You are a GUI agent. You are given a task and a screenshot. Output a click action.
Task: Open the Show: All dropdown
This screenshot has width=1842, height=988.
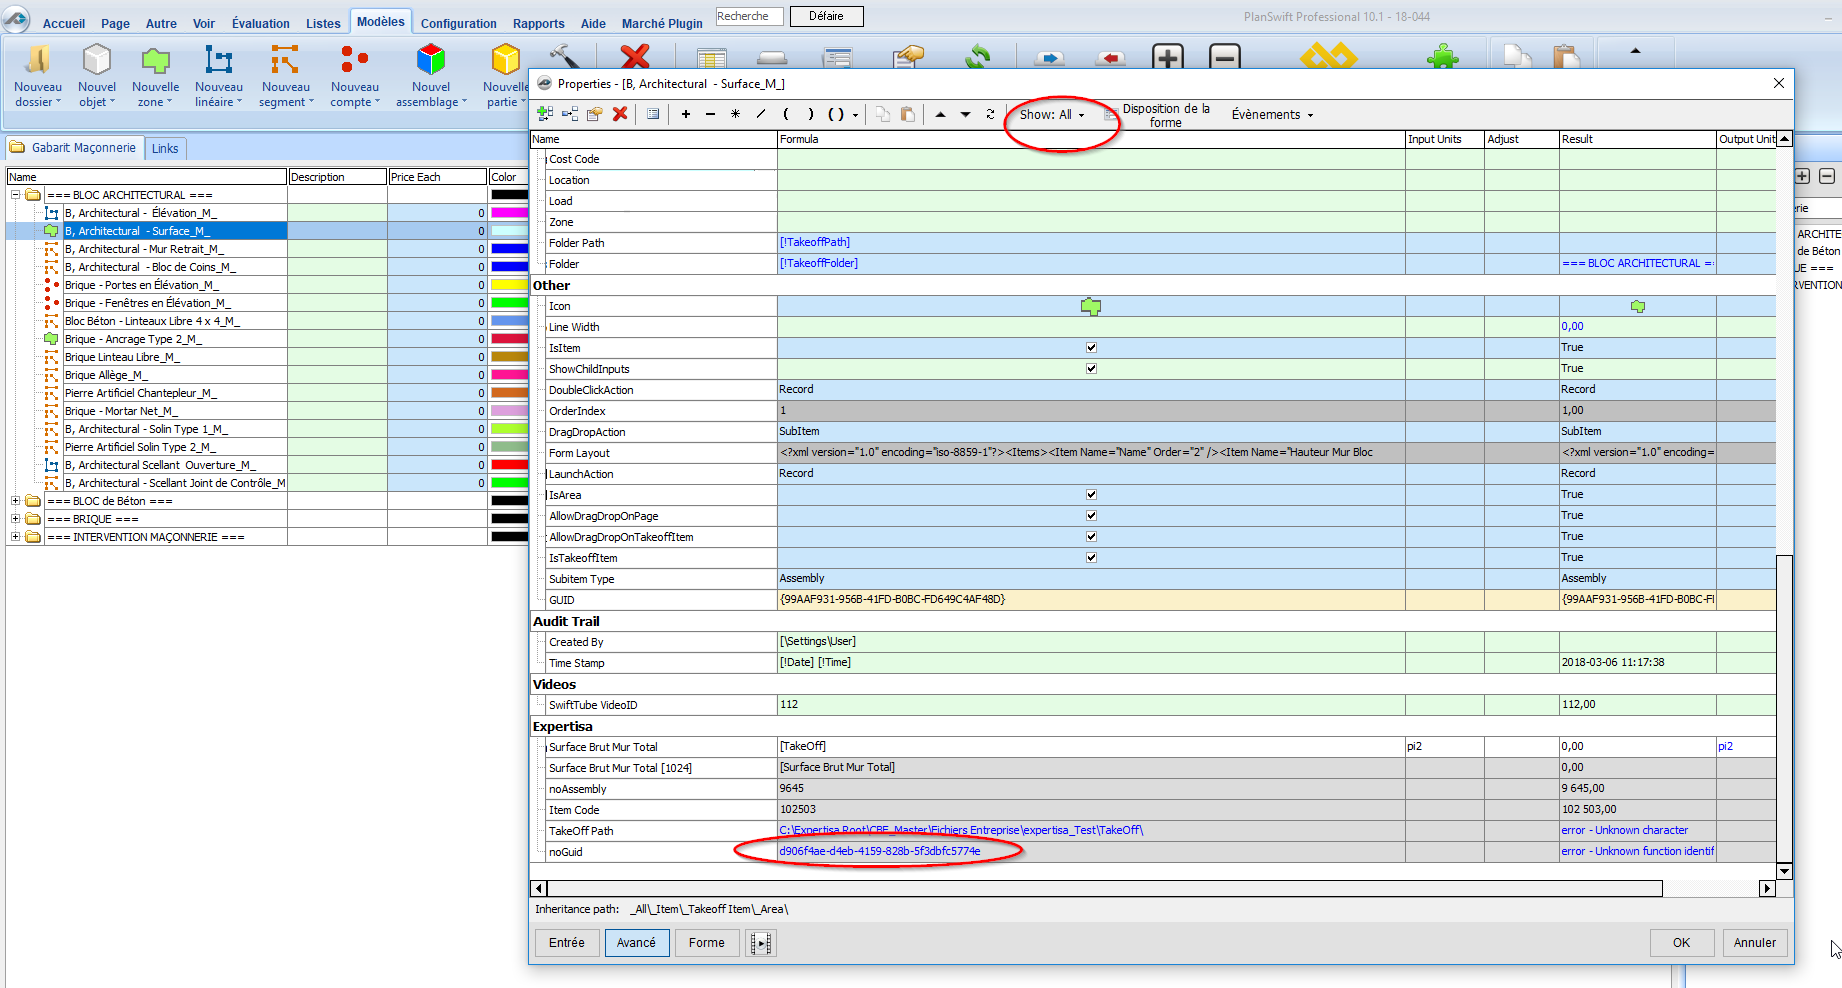click(1051, 115)
